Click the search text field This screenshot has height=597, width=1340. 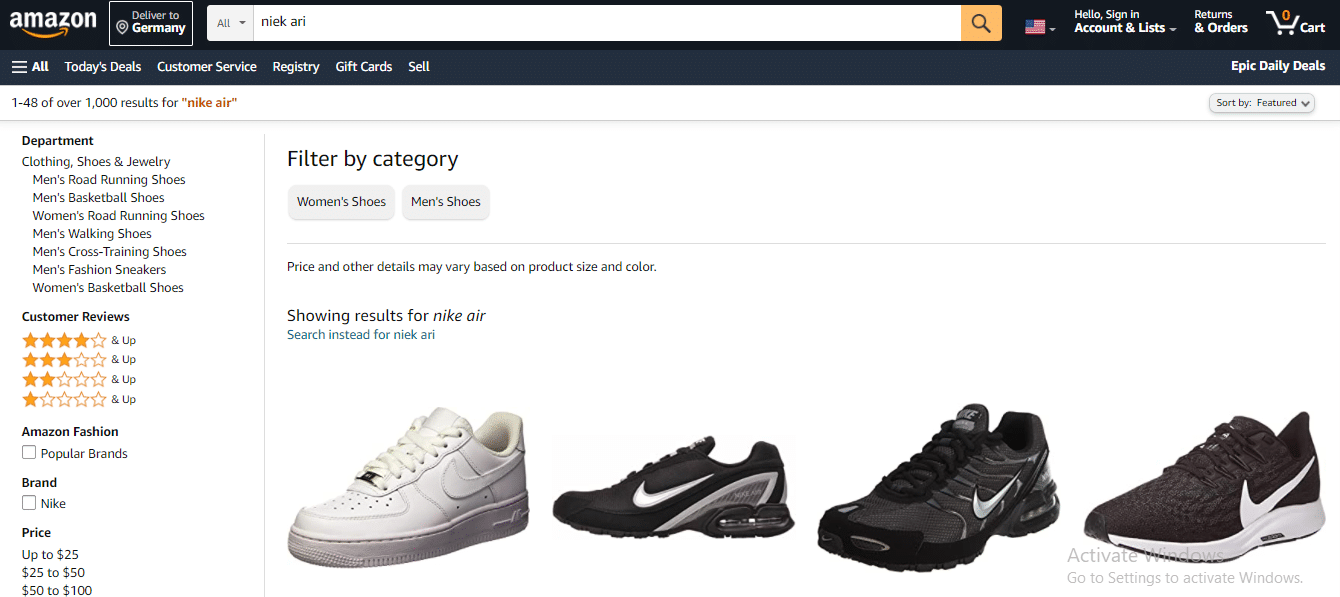point(607,23)
